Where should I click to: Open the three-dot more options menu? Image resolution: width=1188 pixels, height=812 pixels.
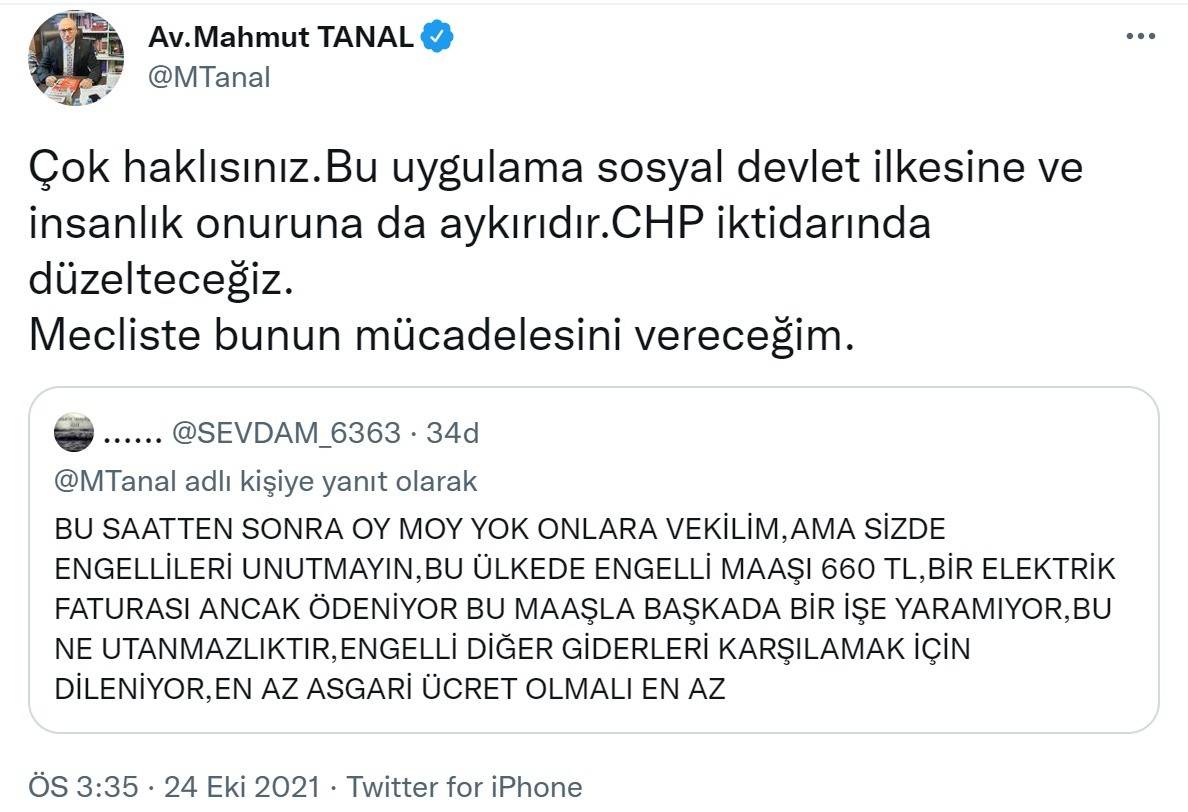point(1140,37)
